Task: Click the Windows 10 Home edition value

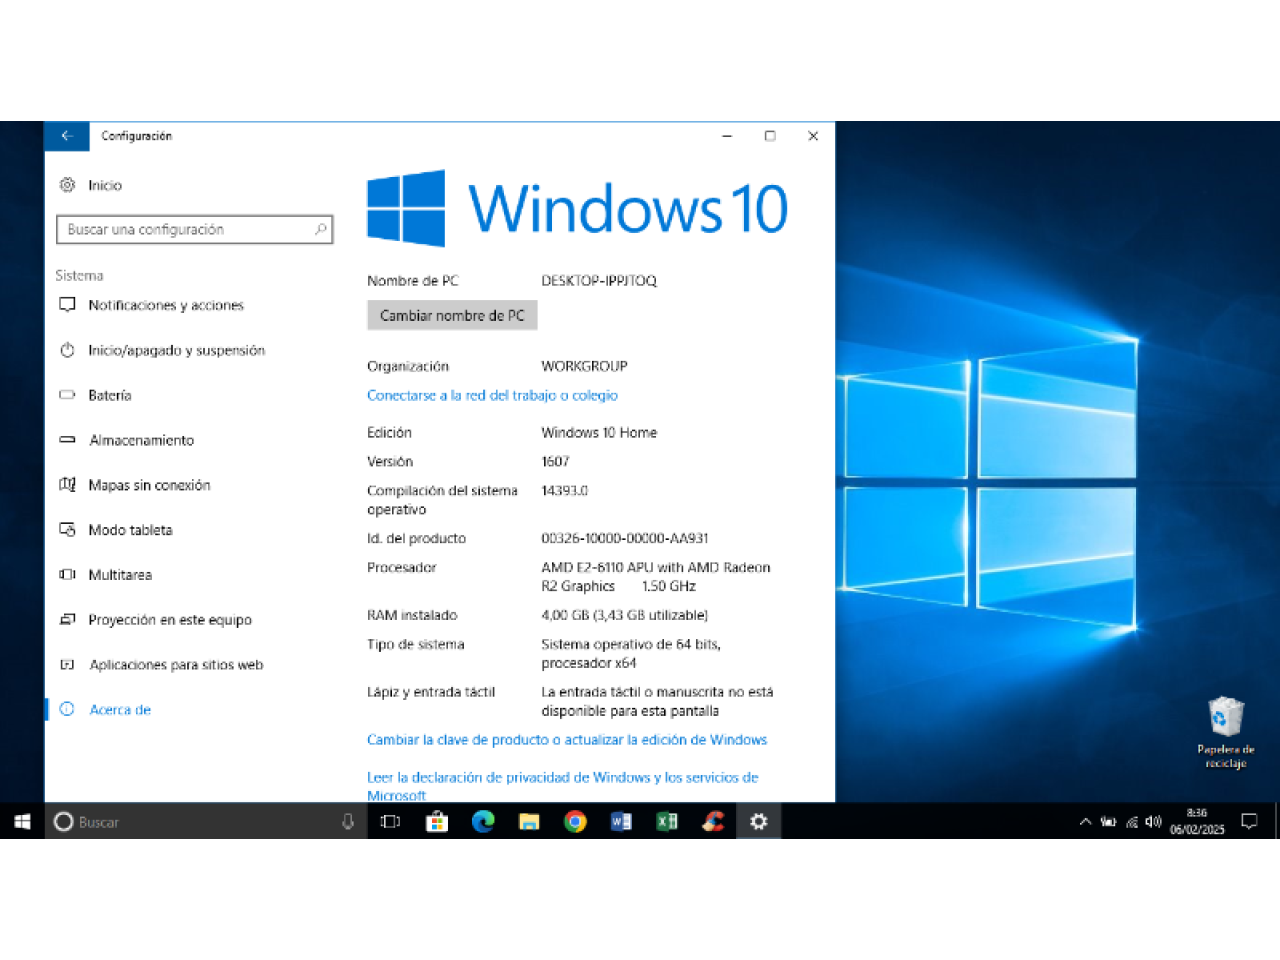Action: tap(599, 433)
